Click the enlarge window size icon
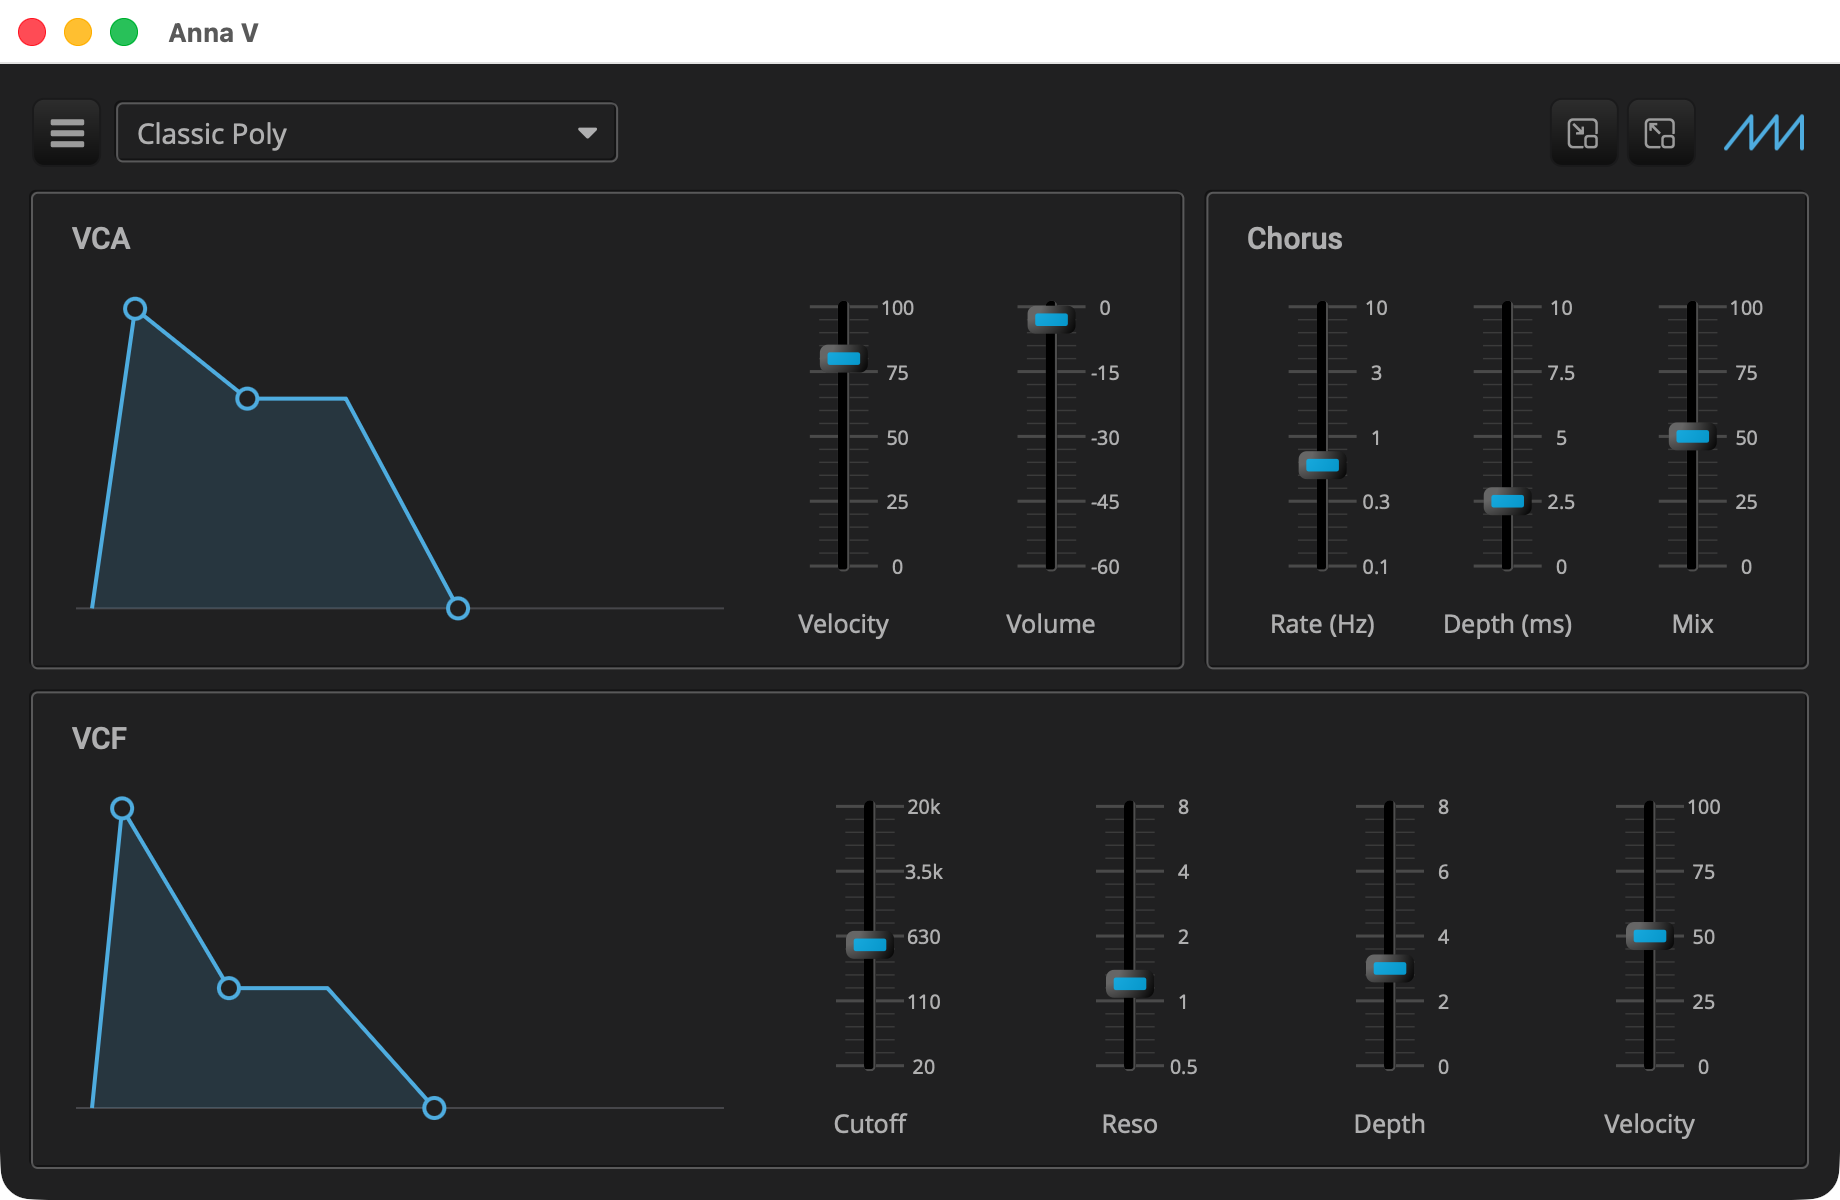1840x1200 pixels. click(x=1660, y=133)
